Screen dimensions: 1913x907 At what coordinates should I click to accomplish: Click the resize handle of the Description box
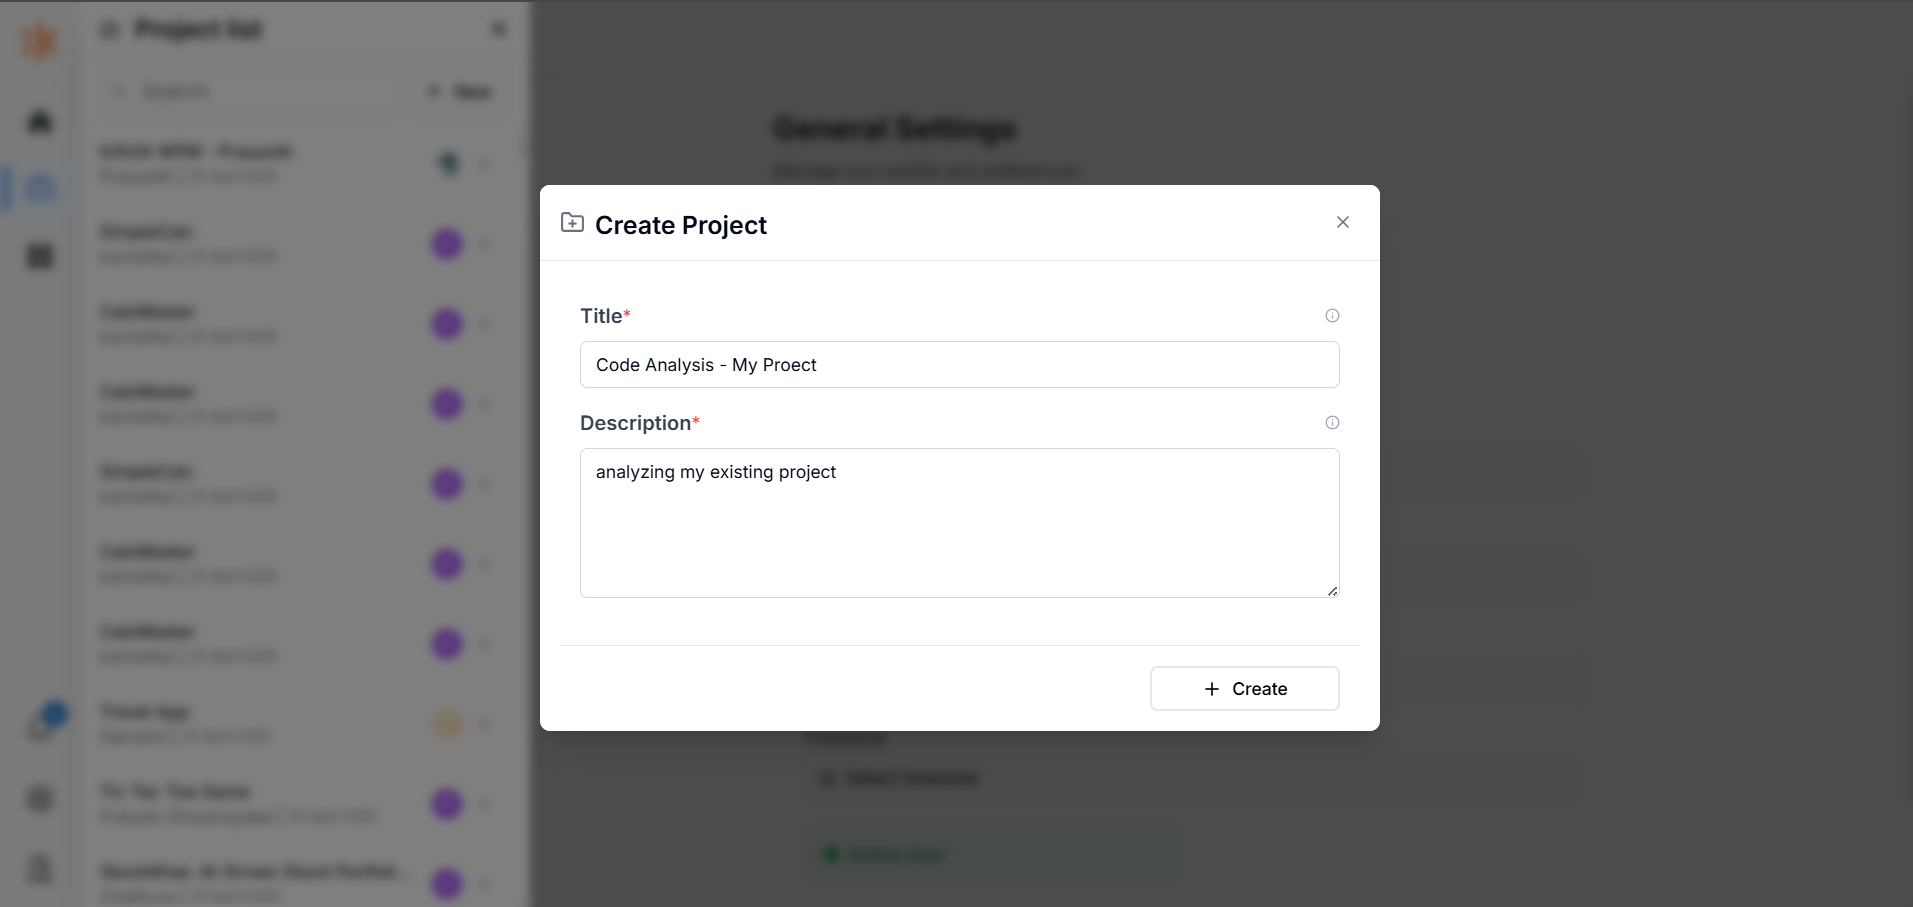pos(1332,591)
